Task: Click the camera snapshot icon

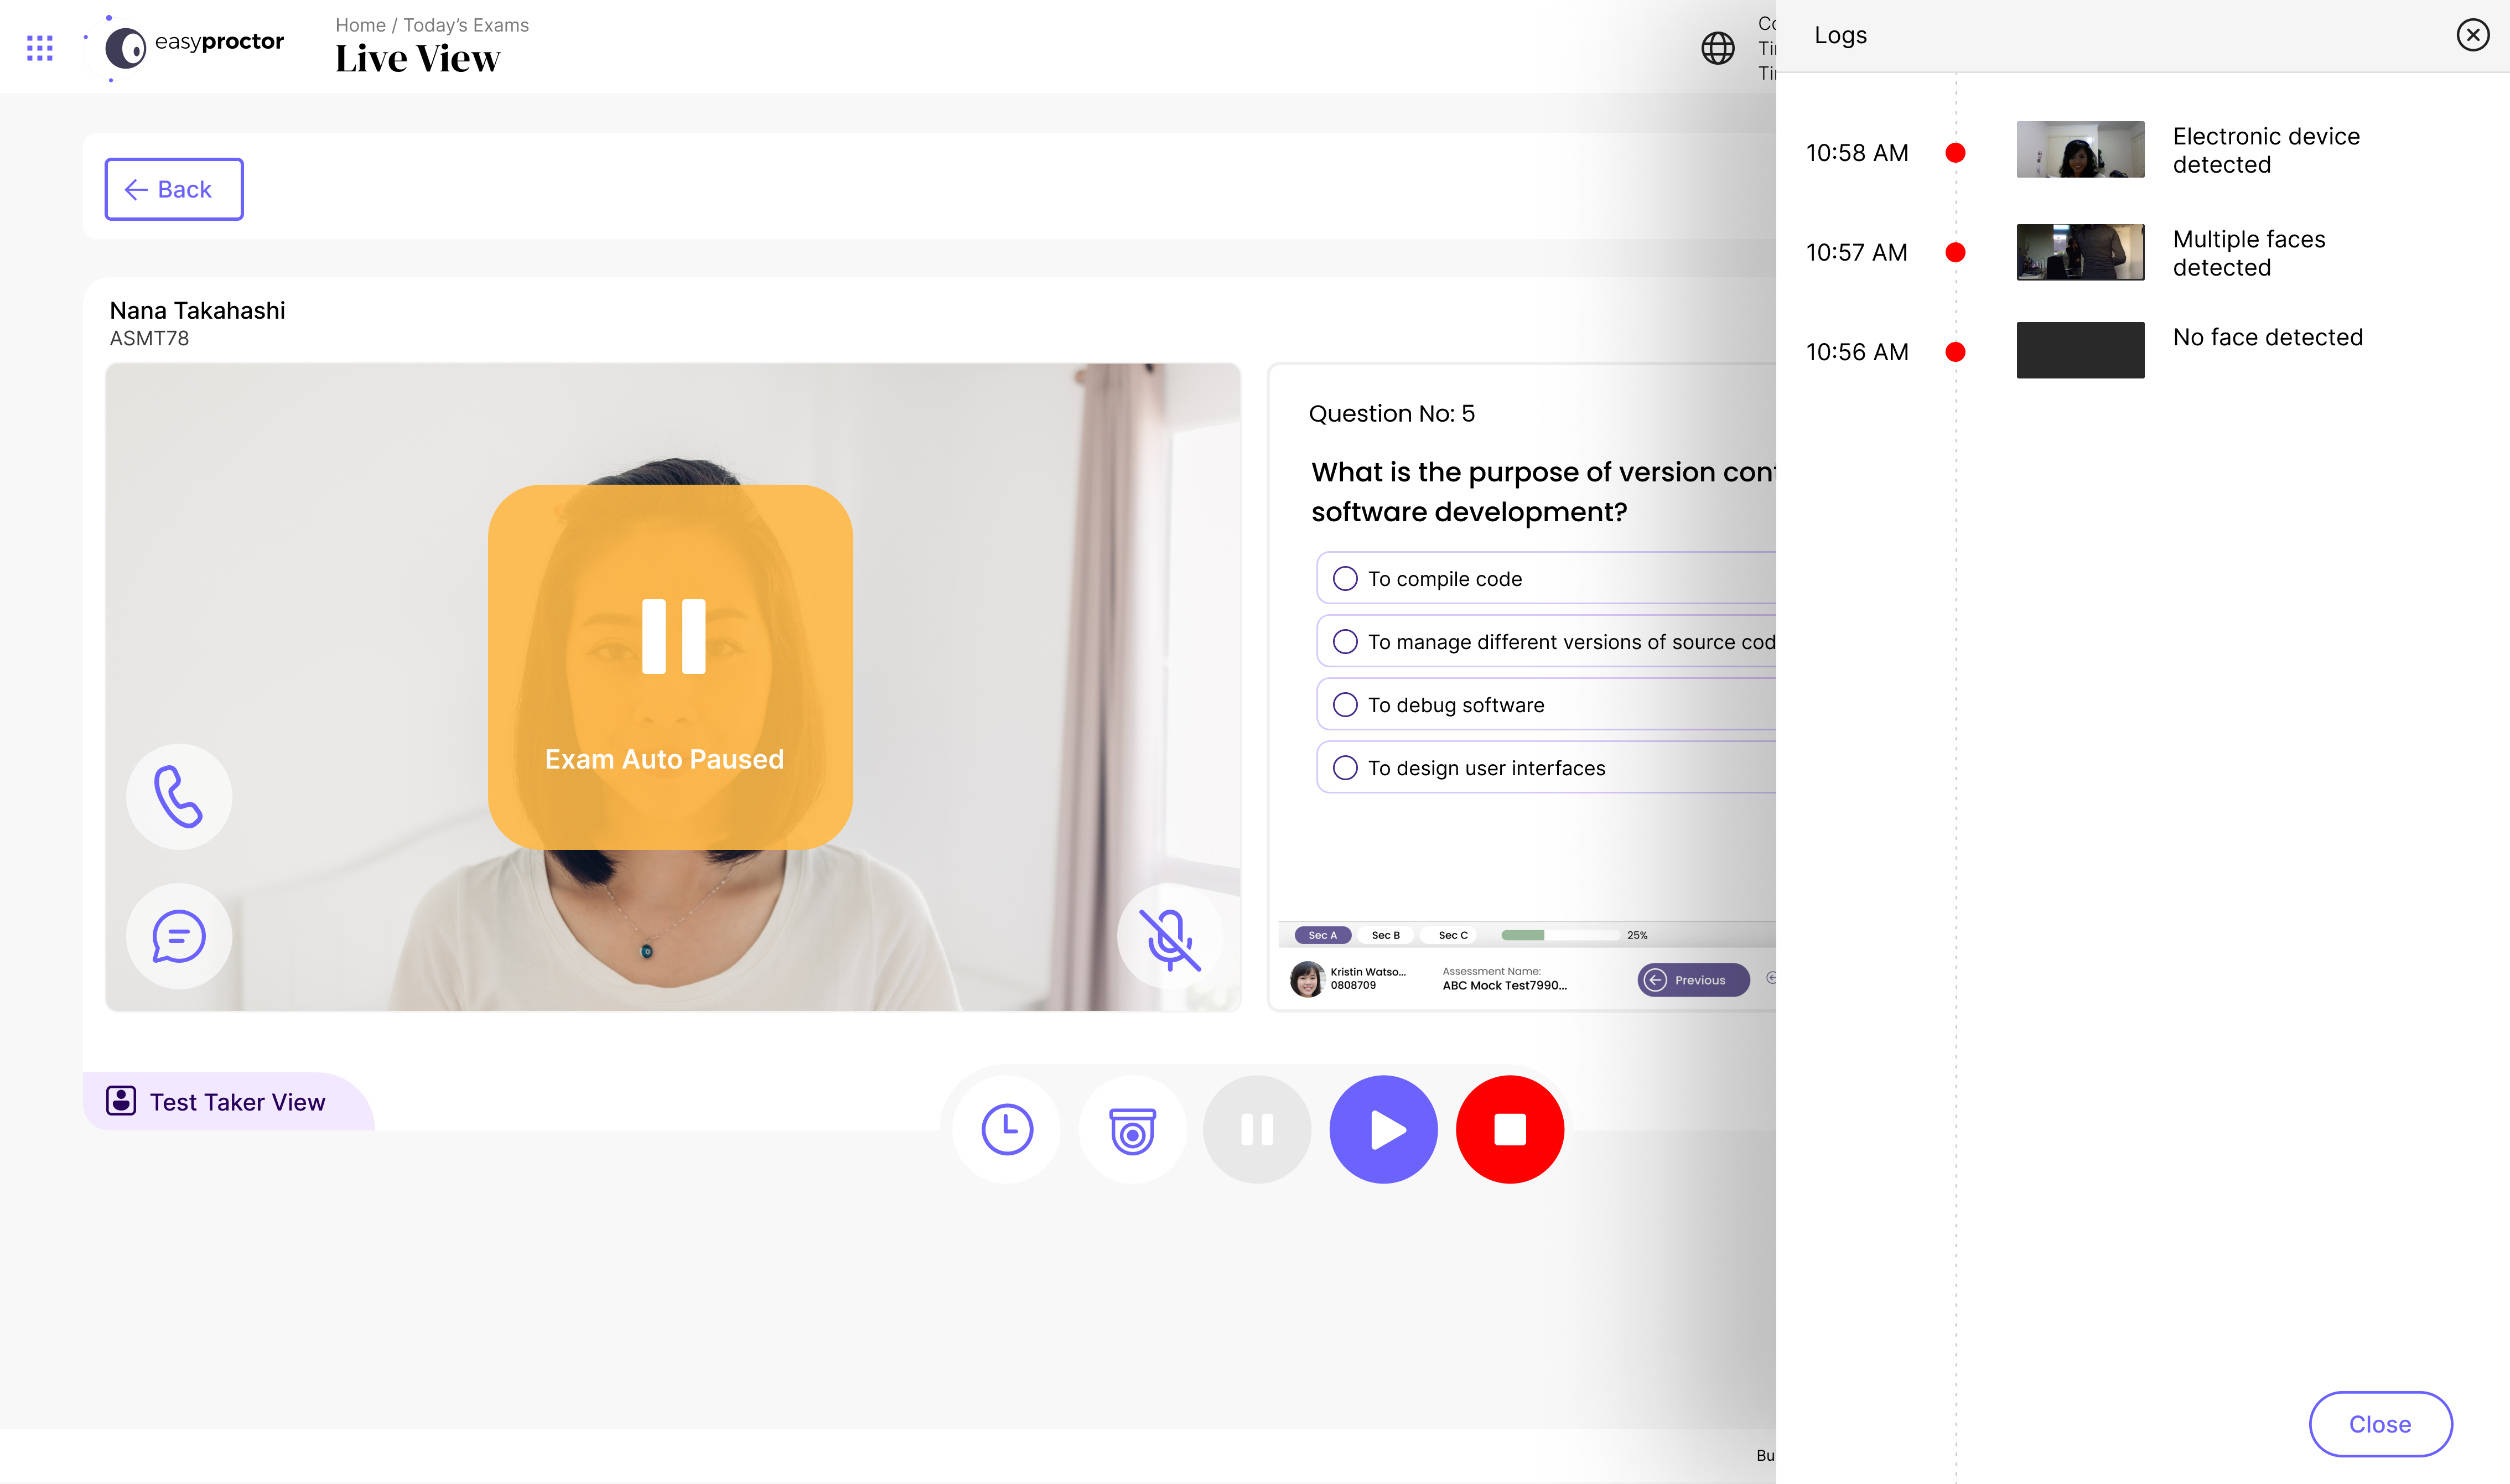Action: pyautogui.click(x=1132, y=1130)
